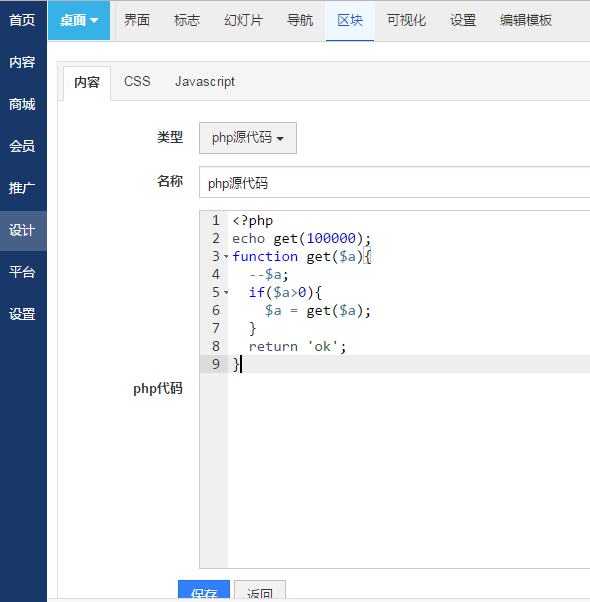This screenshot has height=602, width=590.
Task: Switch to the CSS panel tab
Action: point(137,82)
